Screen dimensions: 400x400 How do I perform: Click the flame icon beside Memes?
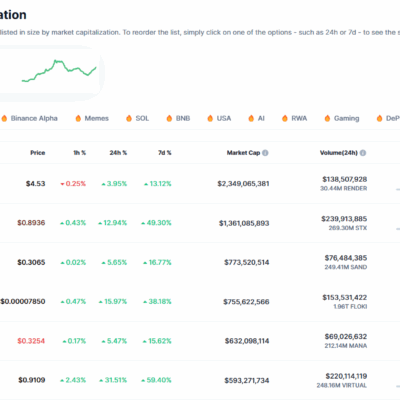pos(78,118)
